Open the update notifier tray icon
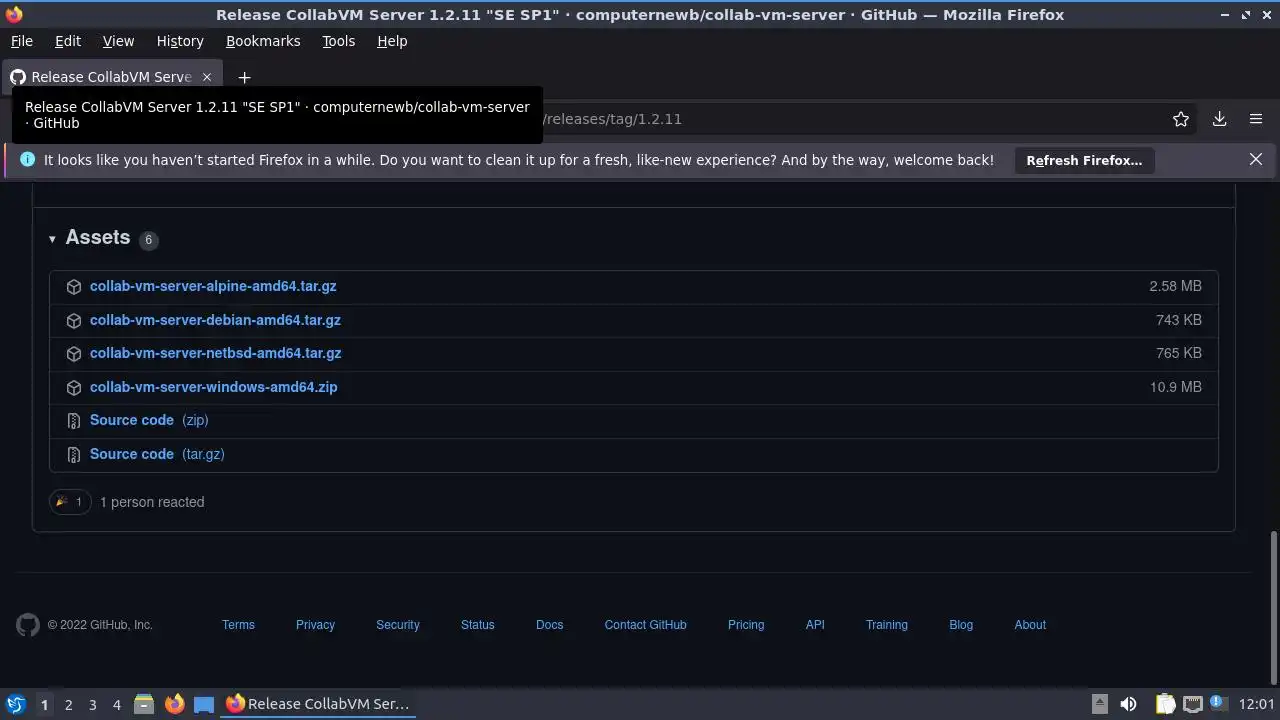The width and height of the screenshot is (1280, 720). [1219, 703]
